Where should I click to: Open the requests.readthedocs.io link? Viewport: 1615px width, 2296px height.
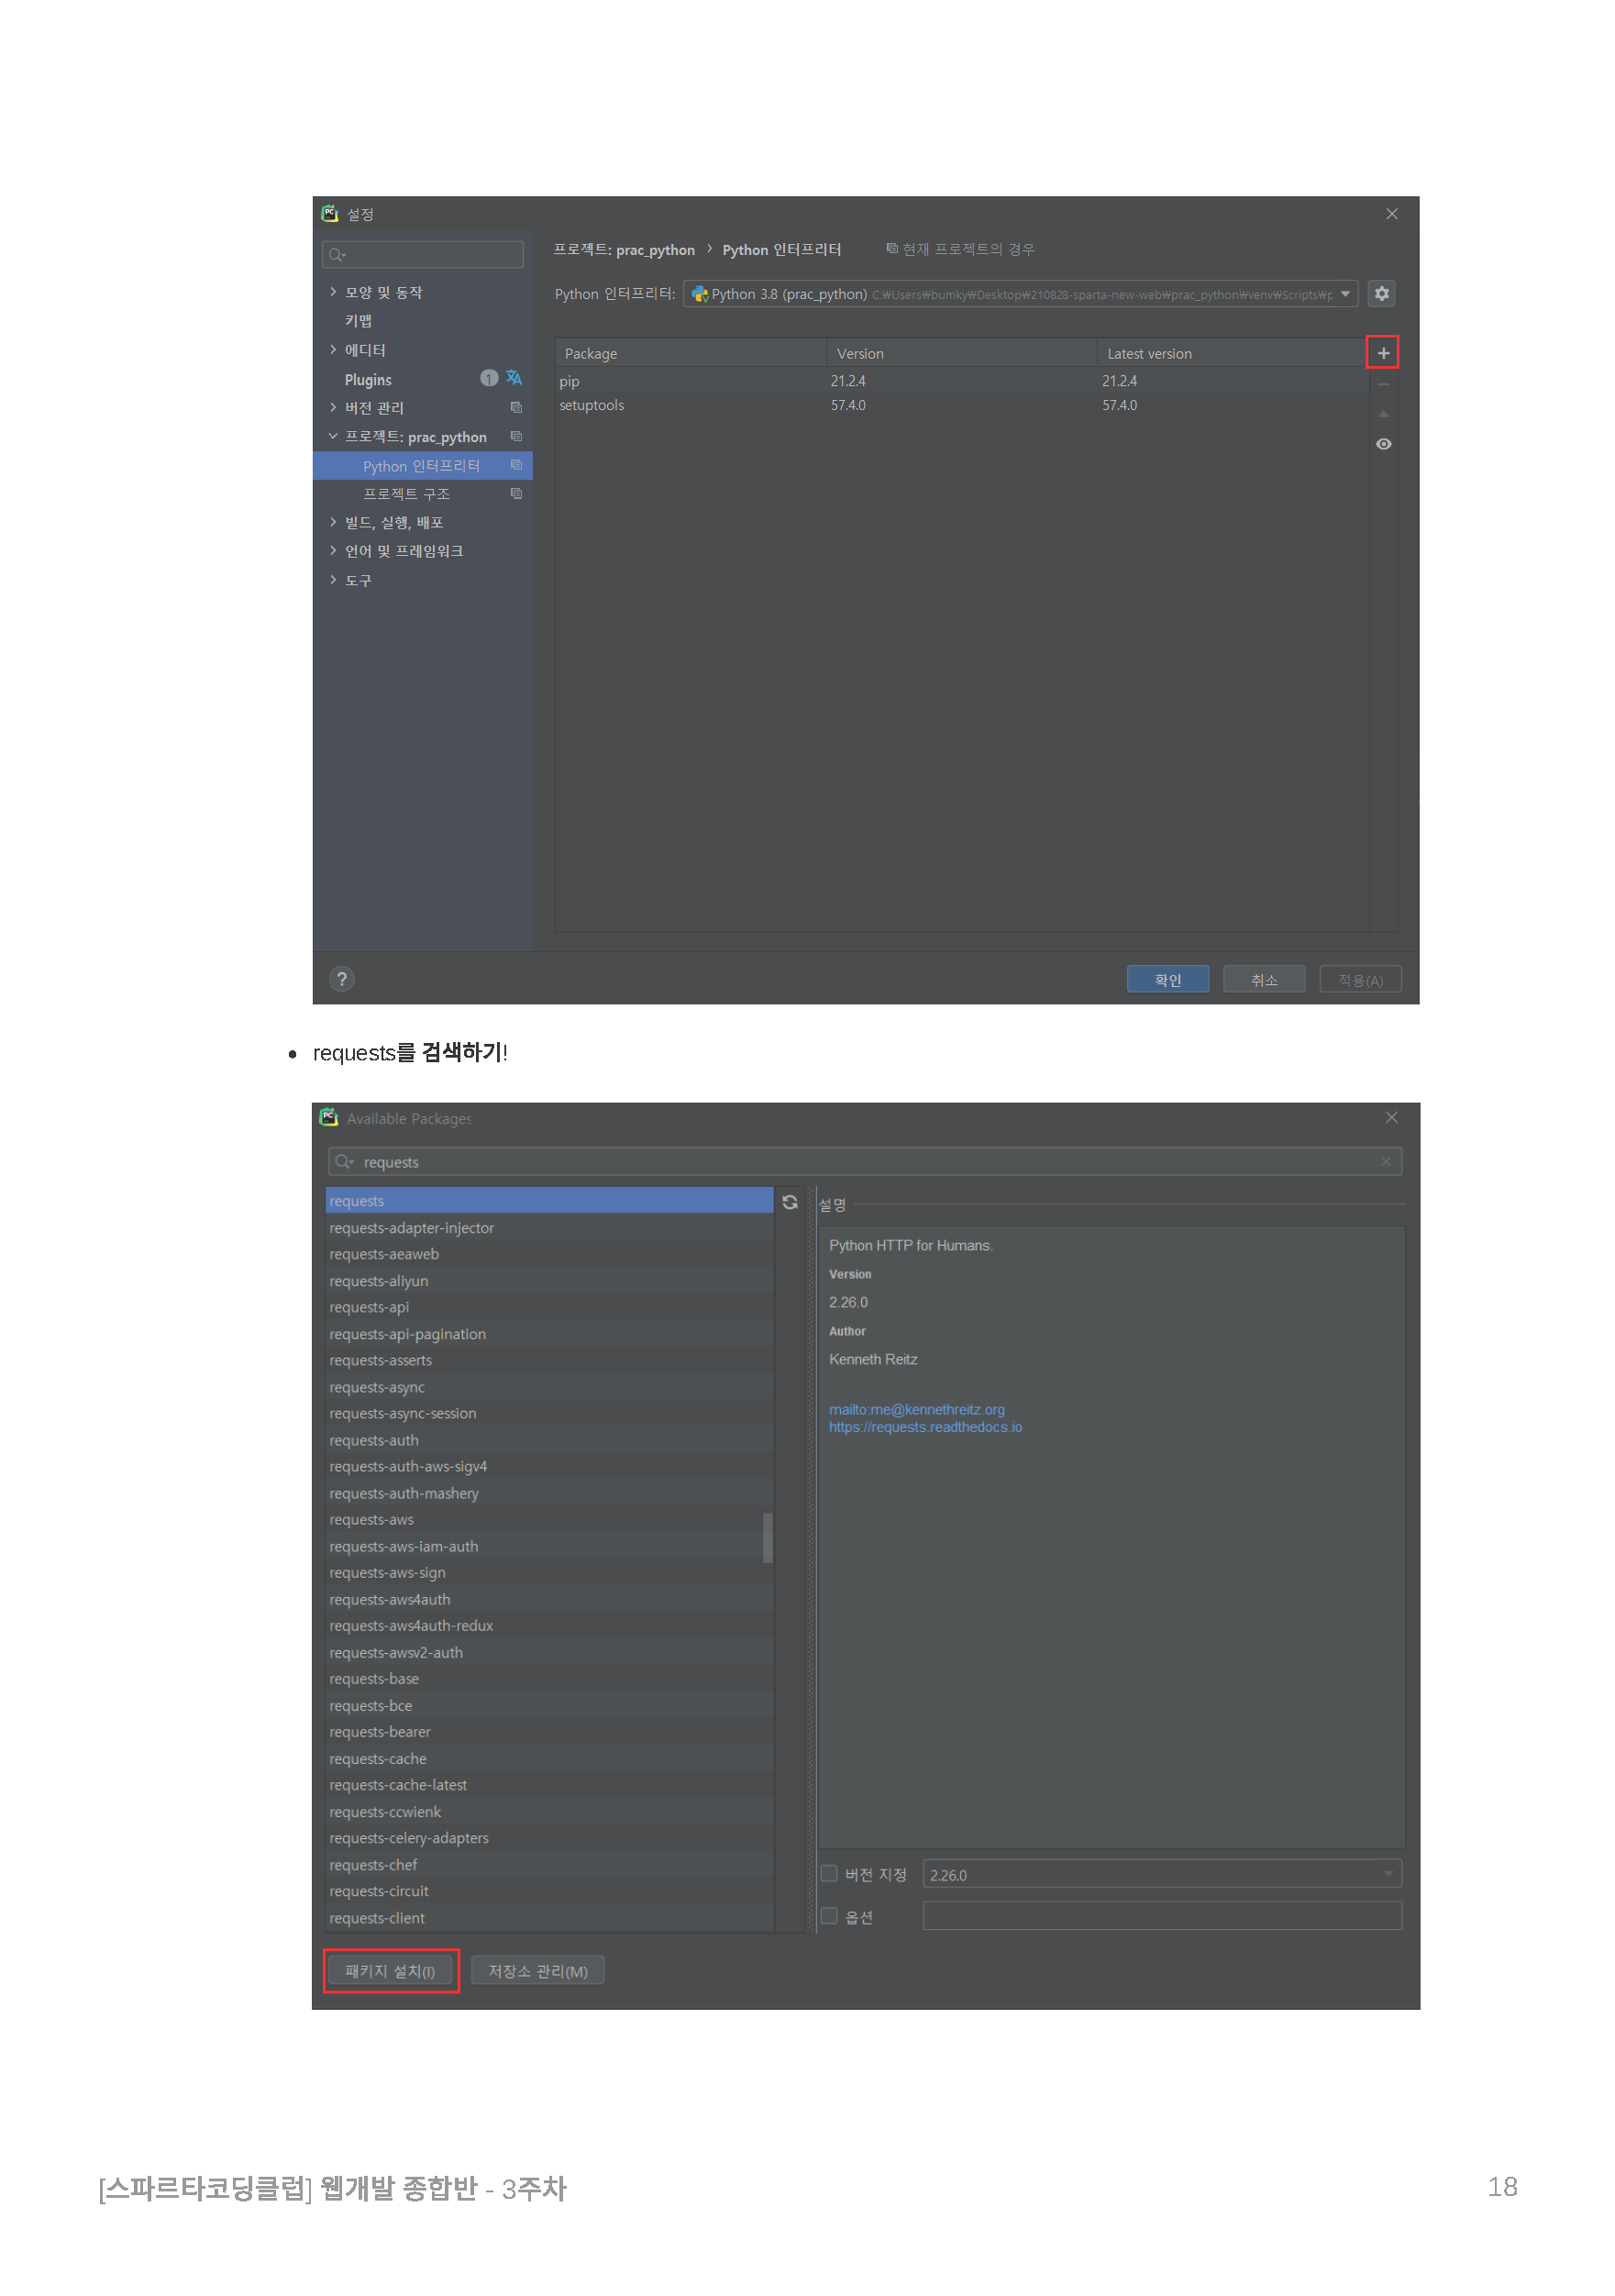click(925, 1427)
